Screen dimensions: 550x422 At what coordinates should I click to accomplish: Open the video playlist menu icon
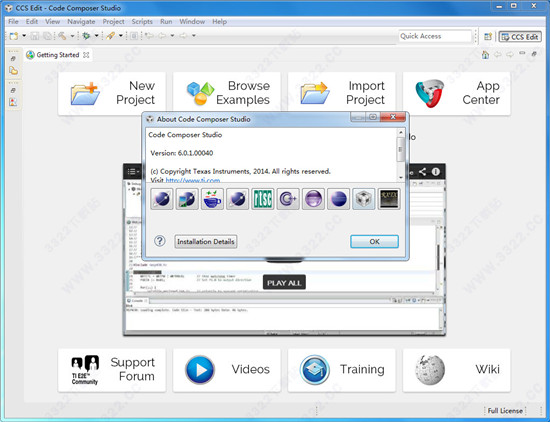[133, 172]
